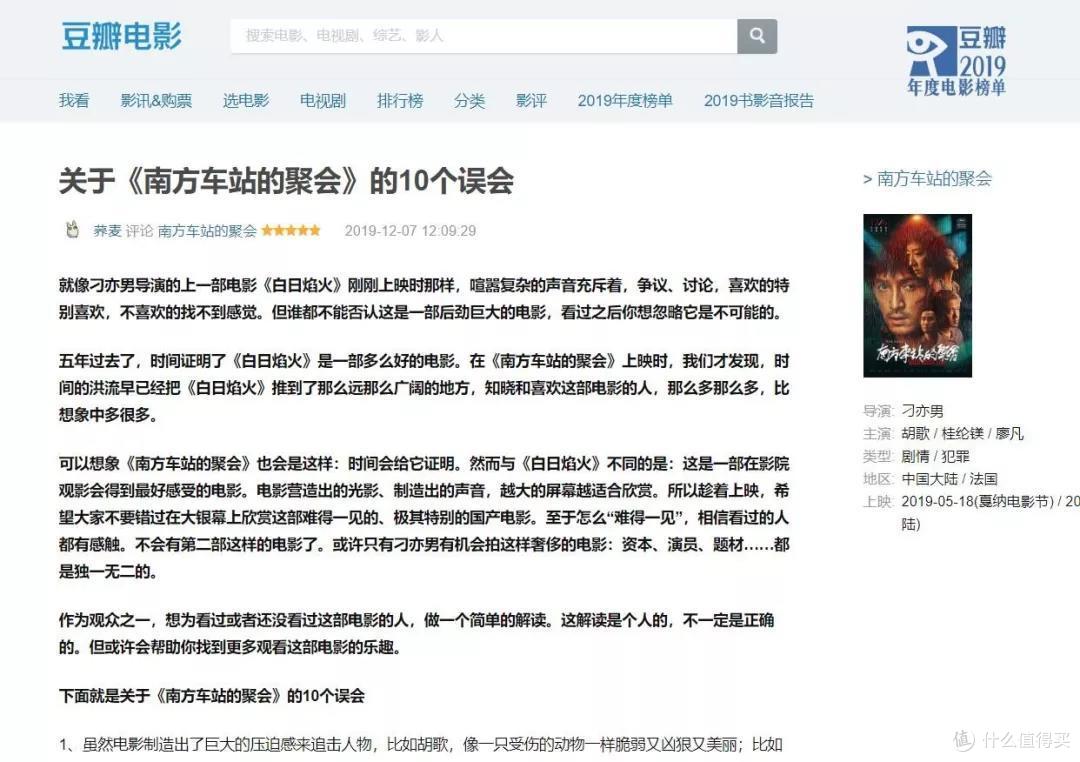Click director name 刁亦男 in sidebar

pos(922,411)
